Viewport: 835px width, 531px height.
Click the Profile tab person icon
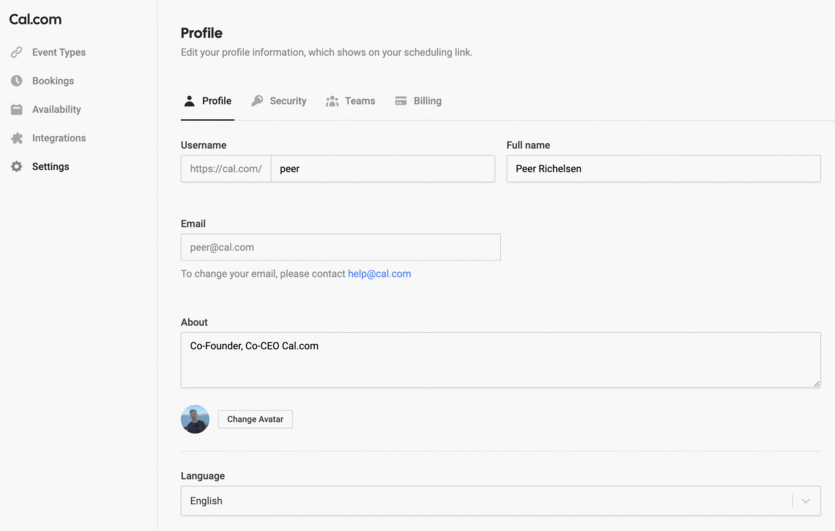click(x=189, y=101)
